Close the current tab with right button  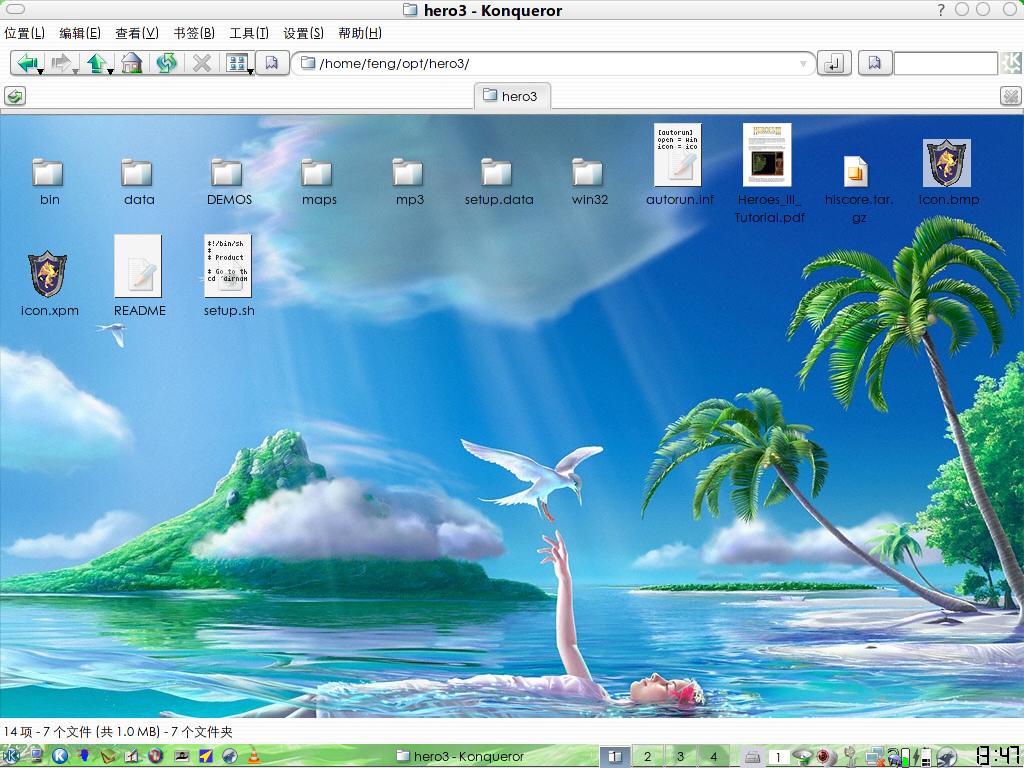(x=1010, y=97)
